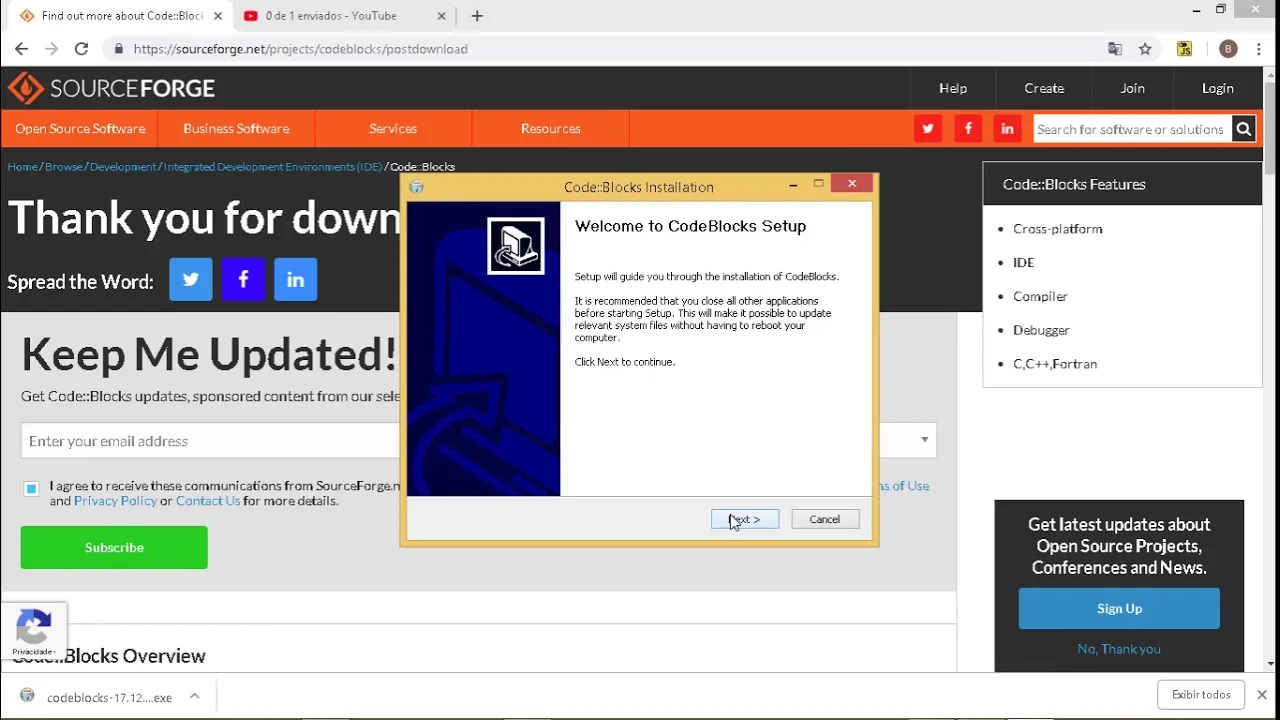Click the Login link in the header
The image size is (1280, 720).
tap(1218, 88)
